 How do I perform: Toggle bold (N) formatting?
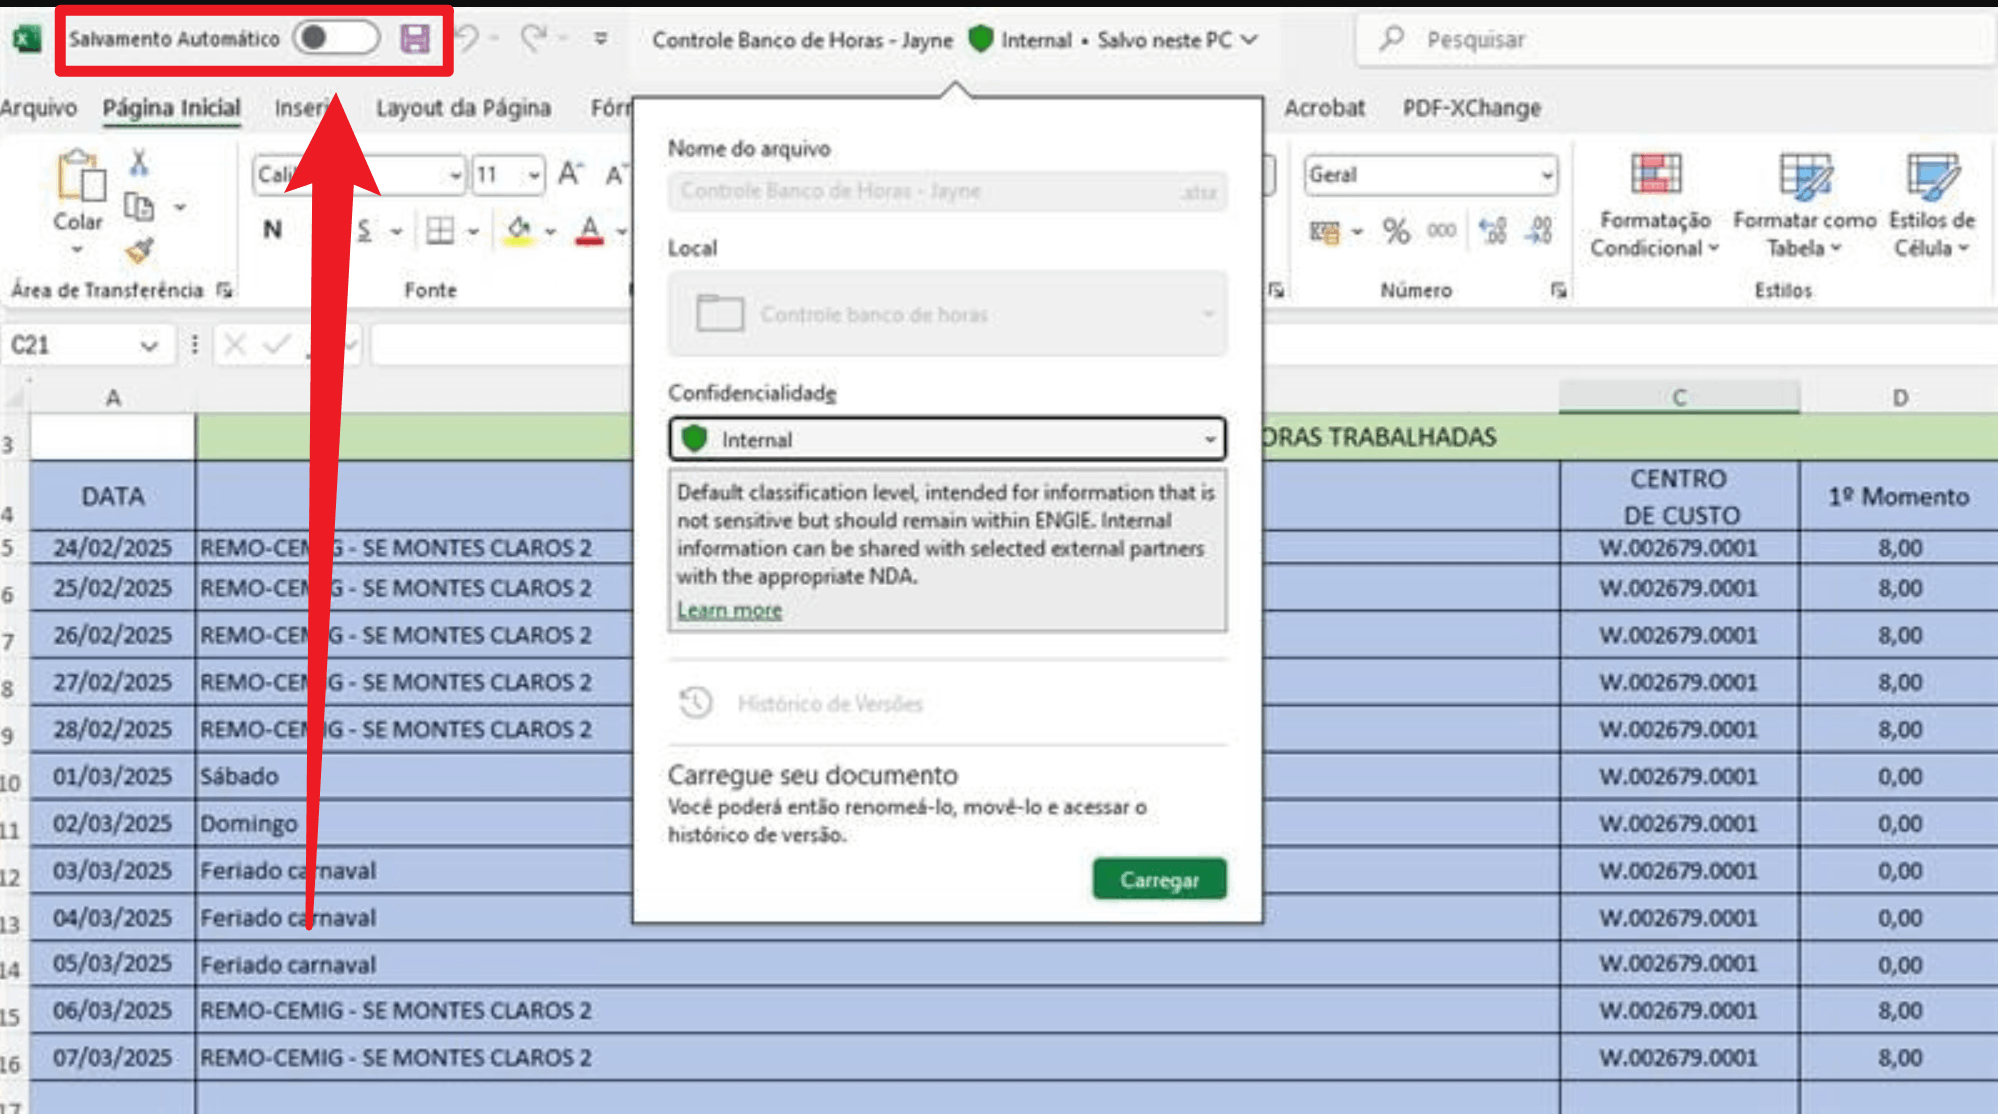(272, 230)
